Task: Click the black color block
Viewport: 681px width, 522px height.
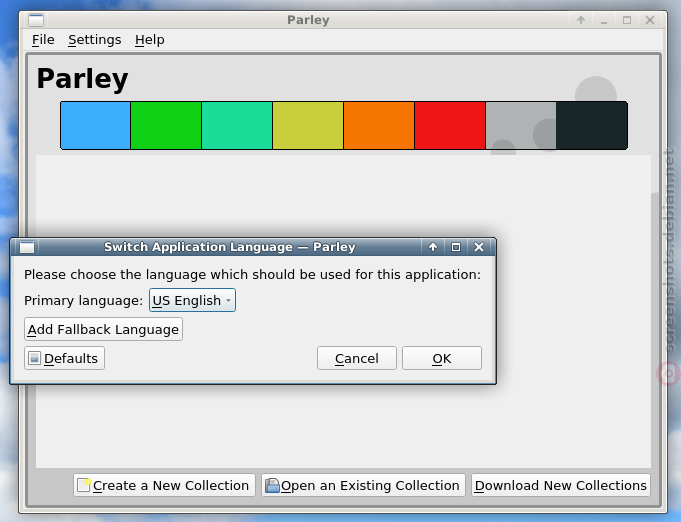Action: (592, 126)
